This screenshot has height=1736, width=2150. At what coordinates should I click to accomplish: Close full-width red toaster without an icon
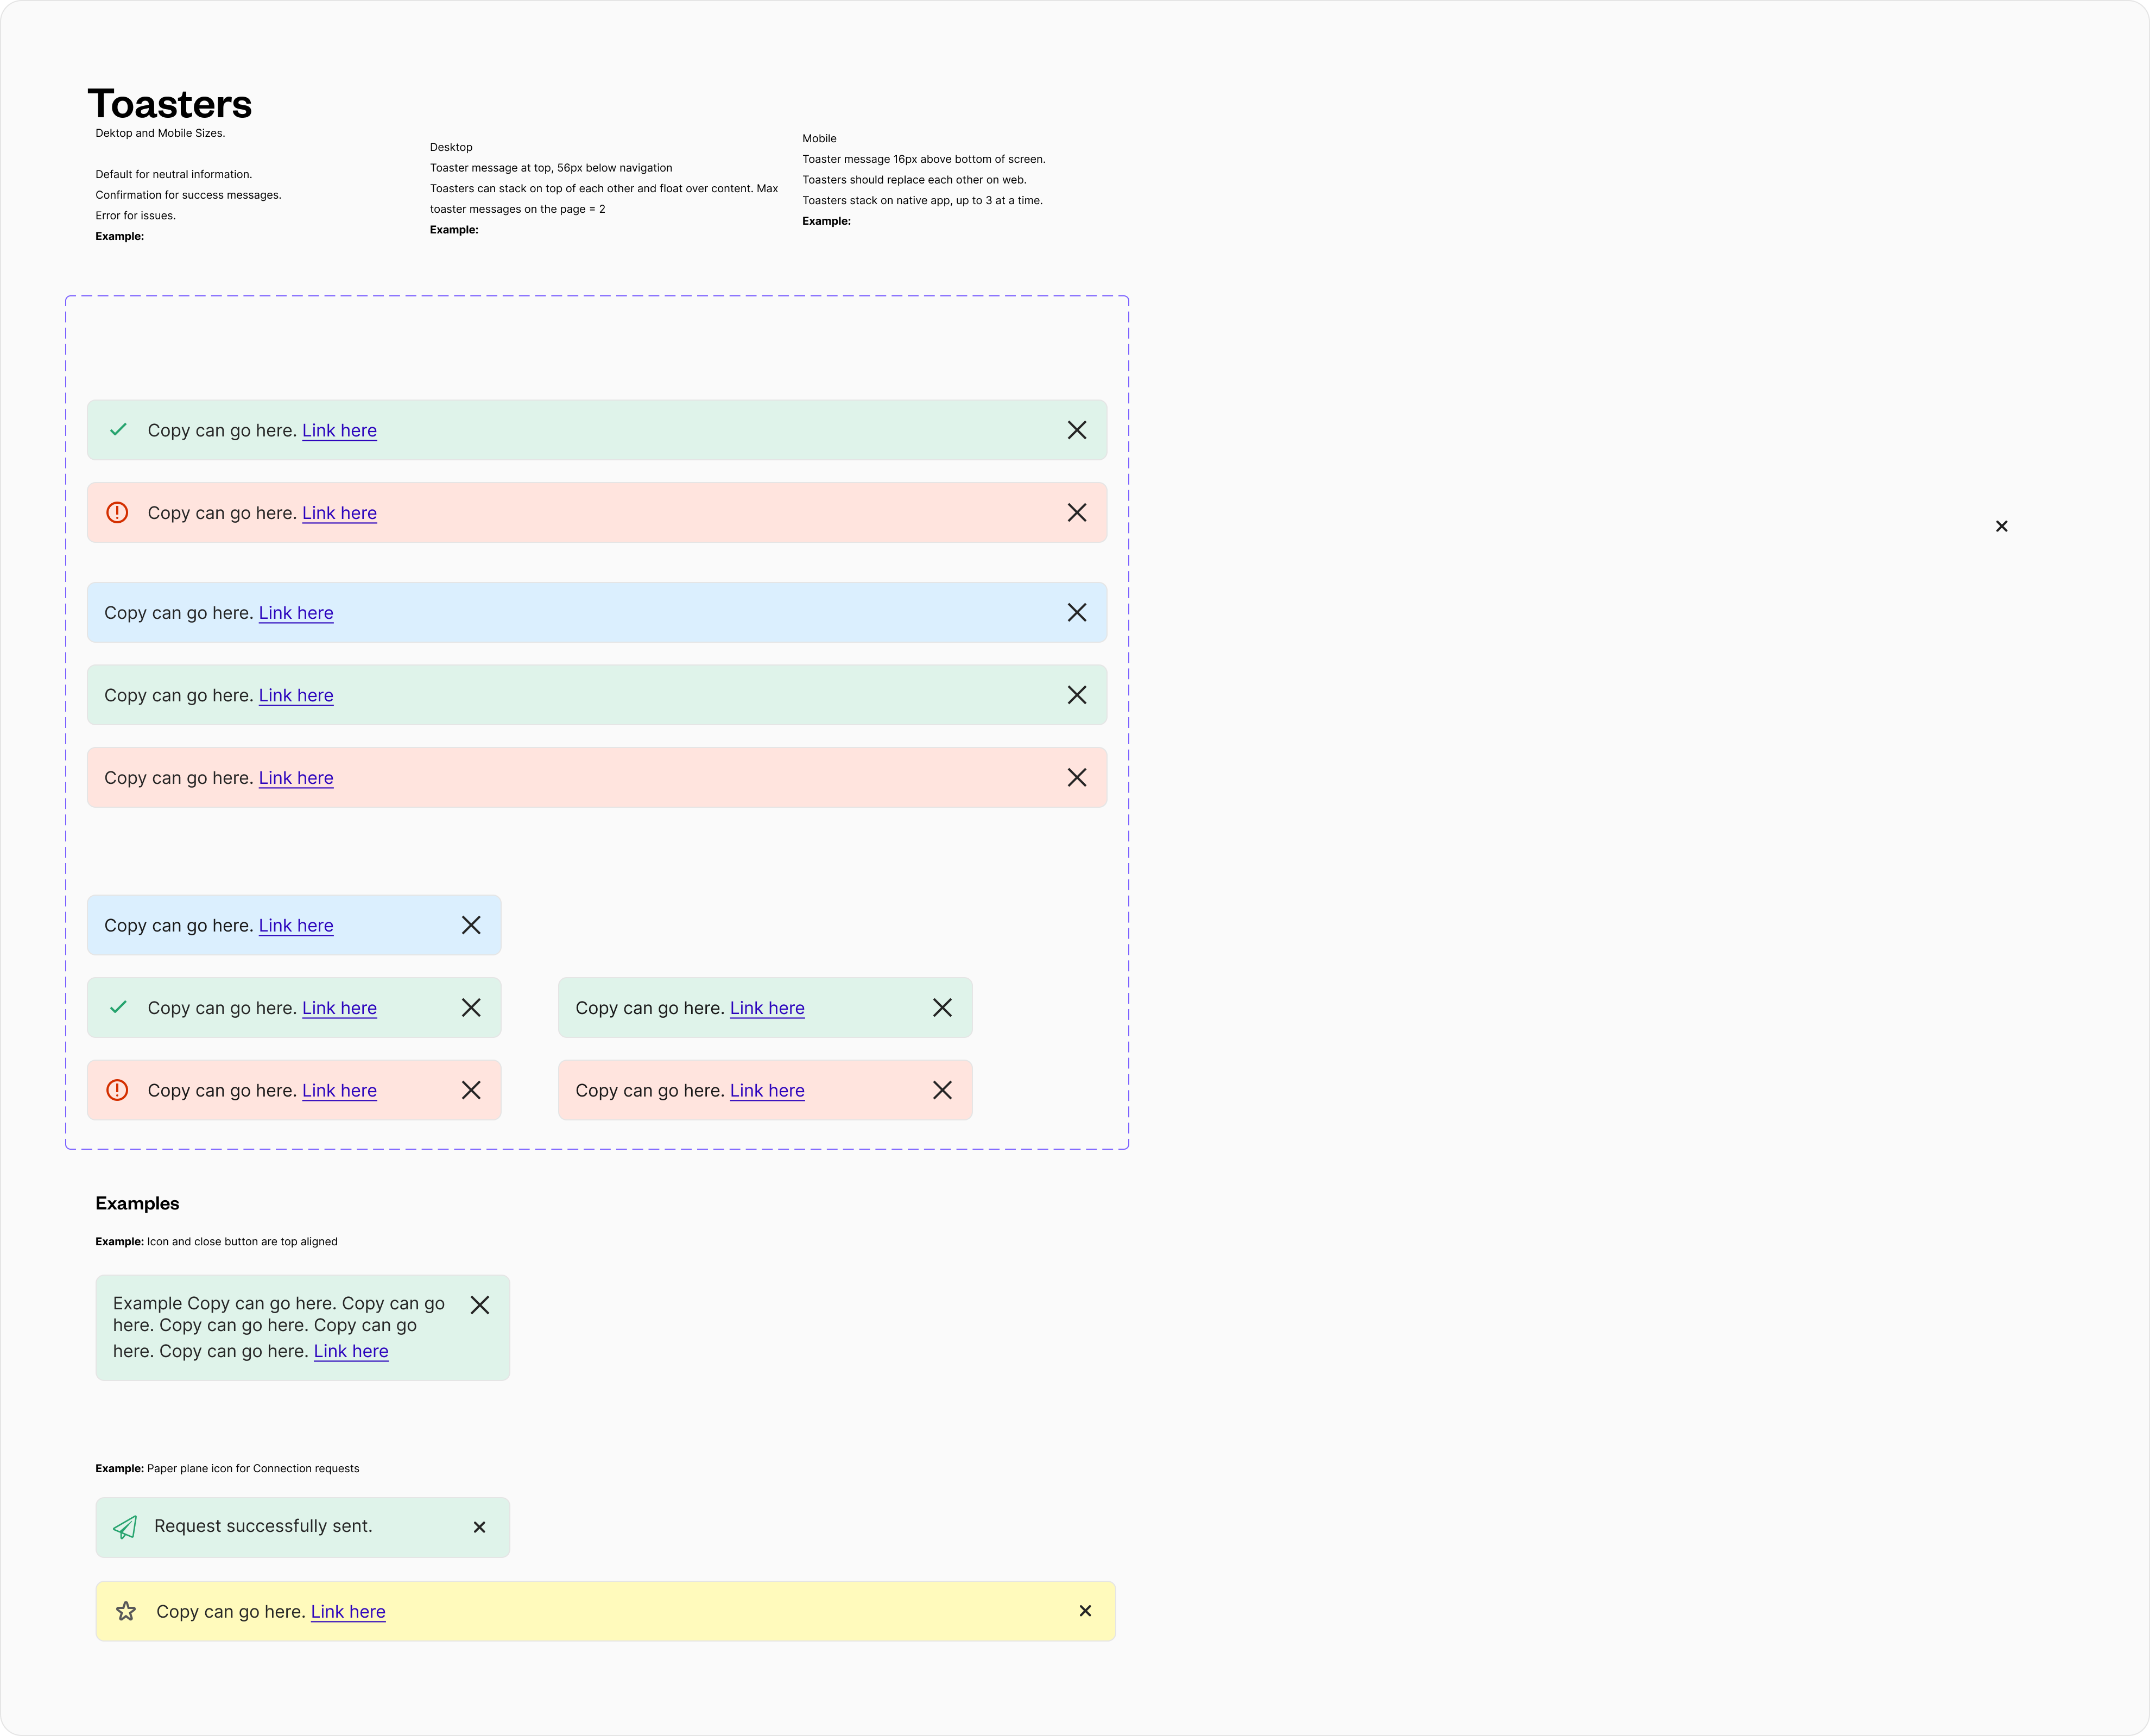click(1077, 778)
